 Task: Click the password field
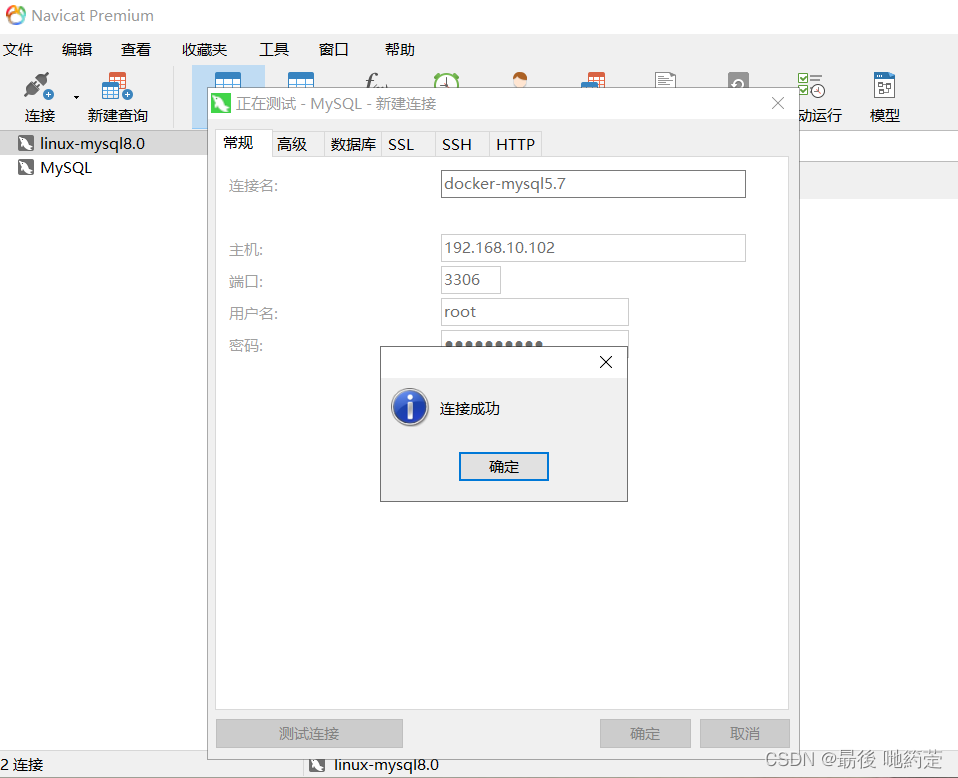(x=535, y=339)
